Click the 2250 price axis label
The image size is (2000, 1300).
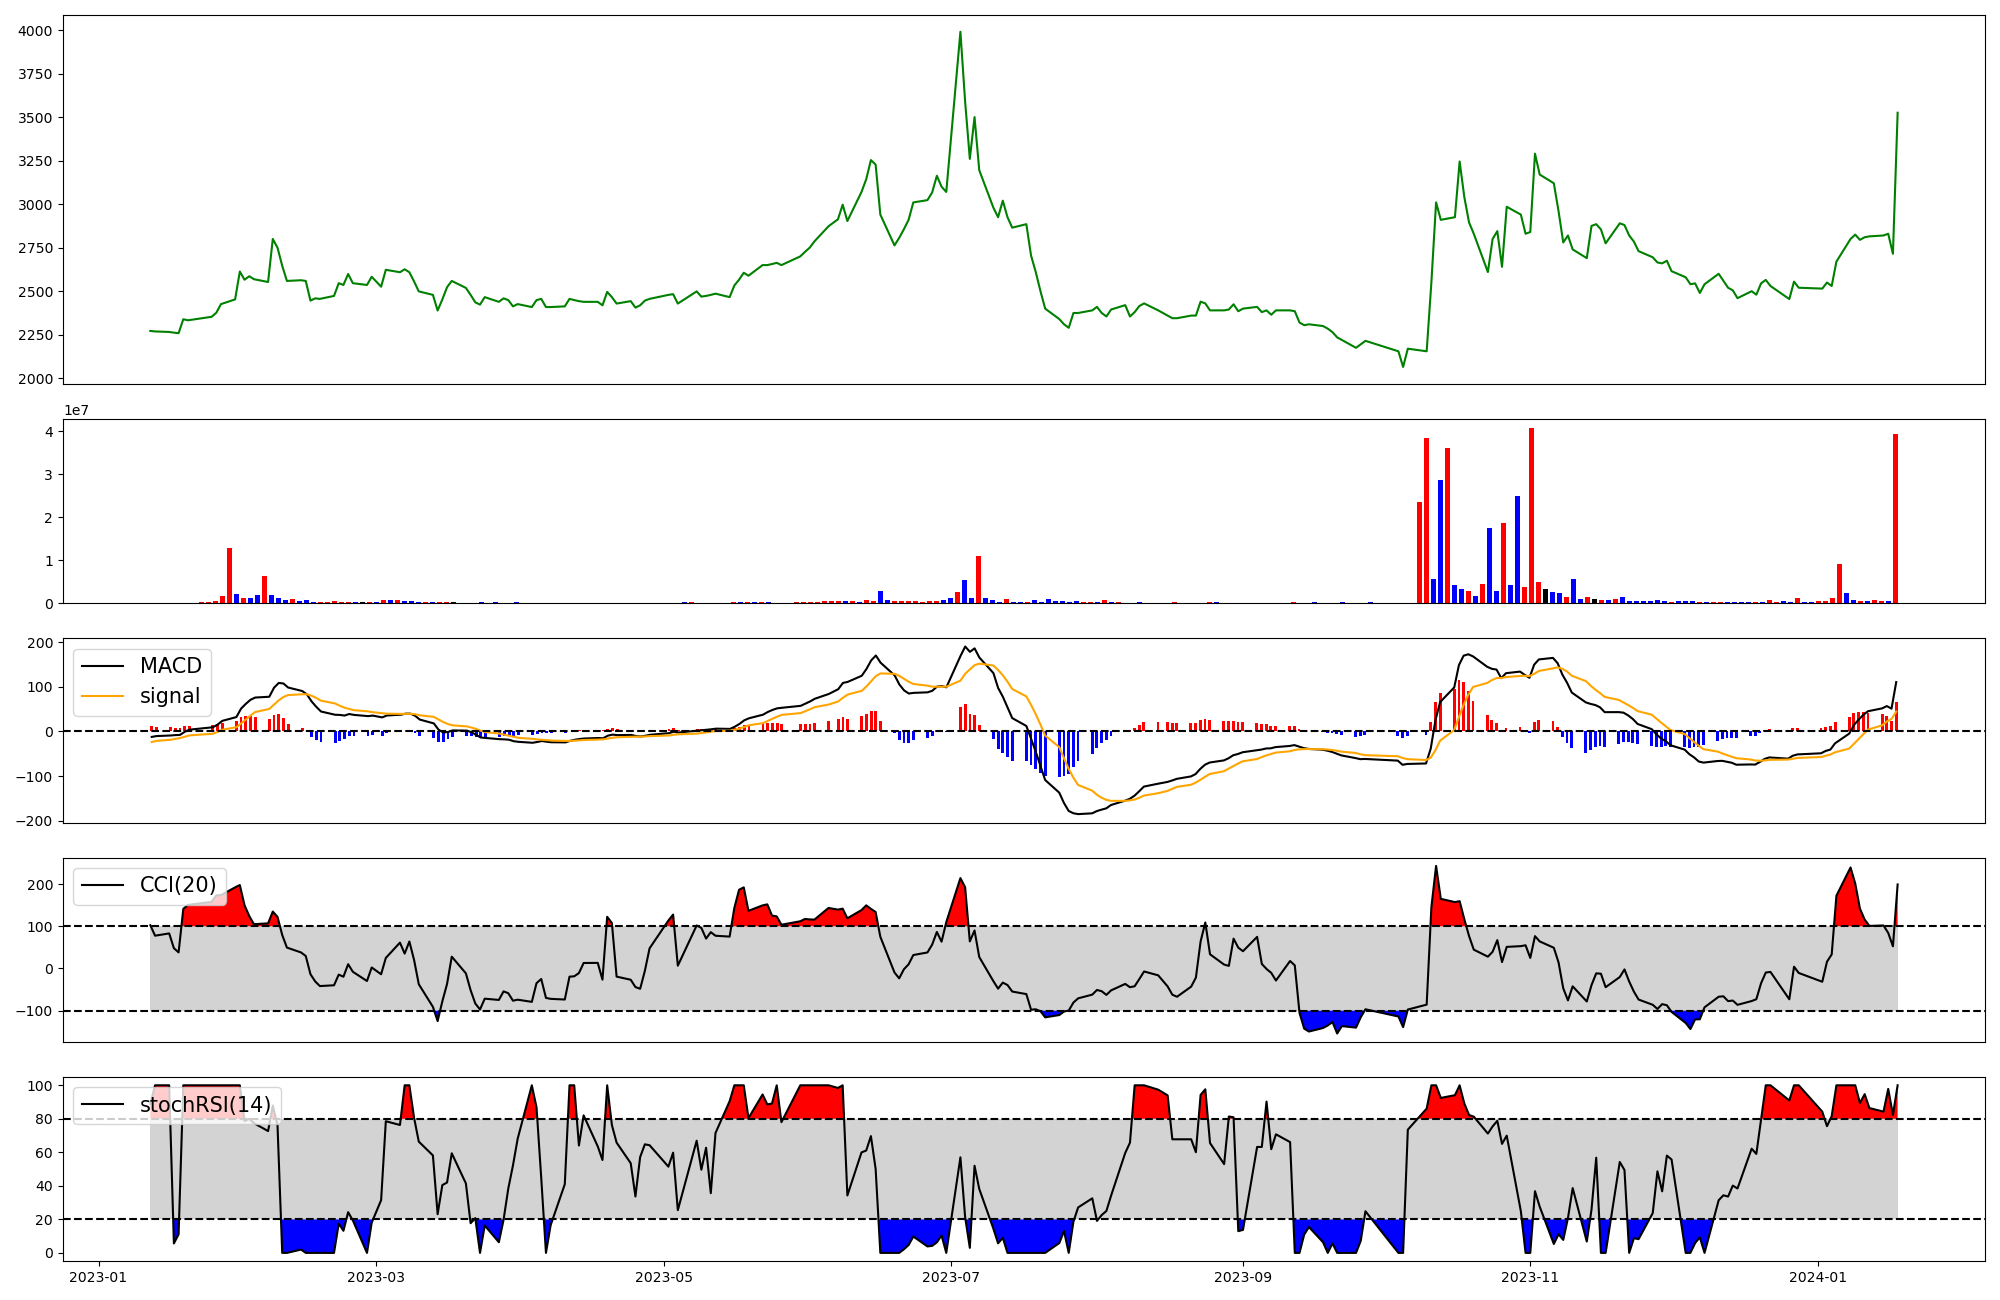pyautogui.click(x=36, y=335)
